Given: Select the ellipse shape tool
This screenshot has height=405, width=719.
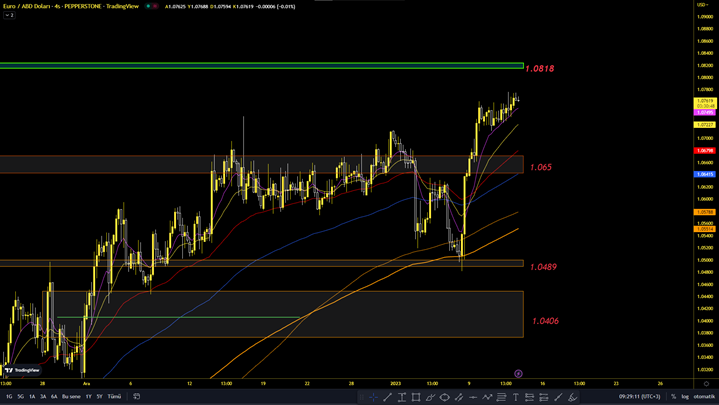Looking at the screenshot, I should 444,397.
